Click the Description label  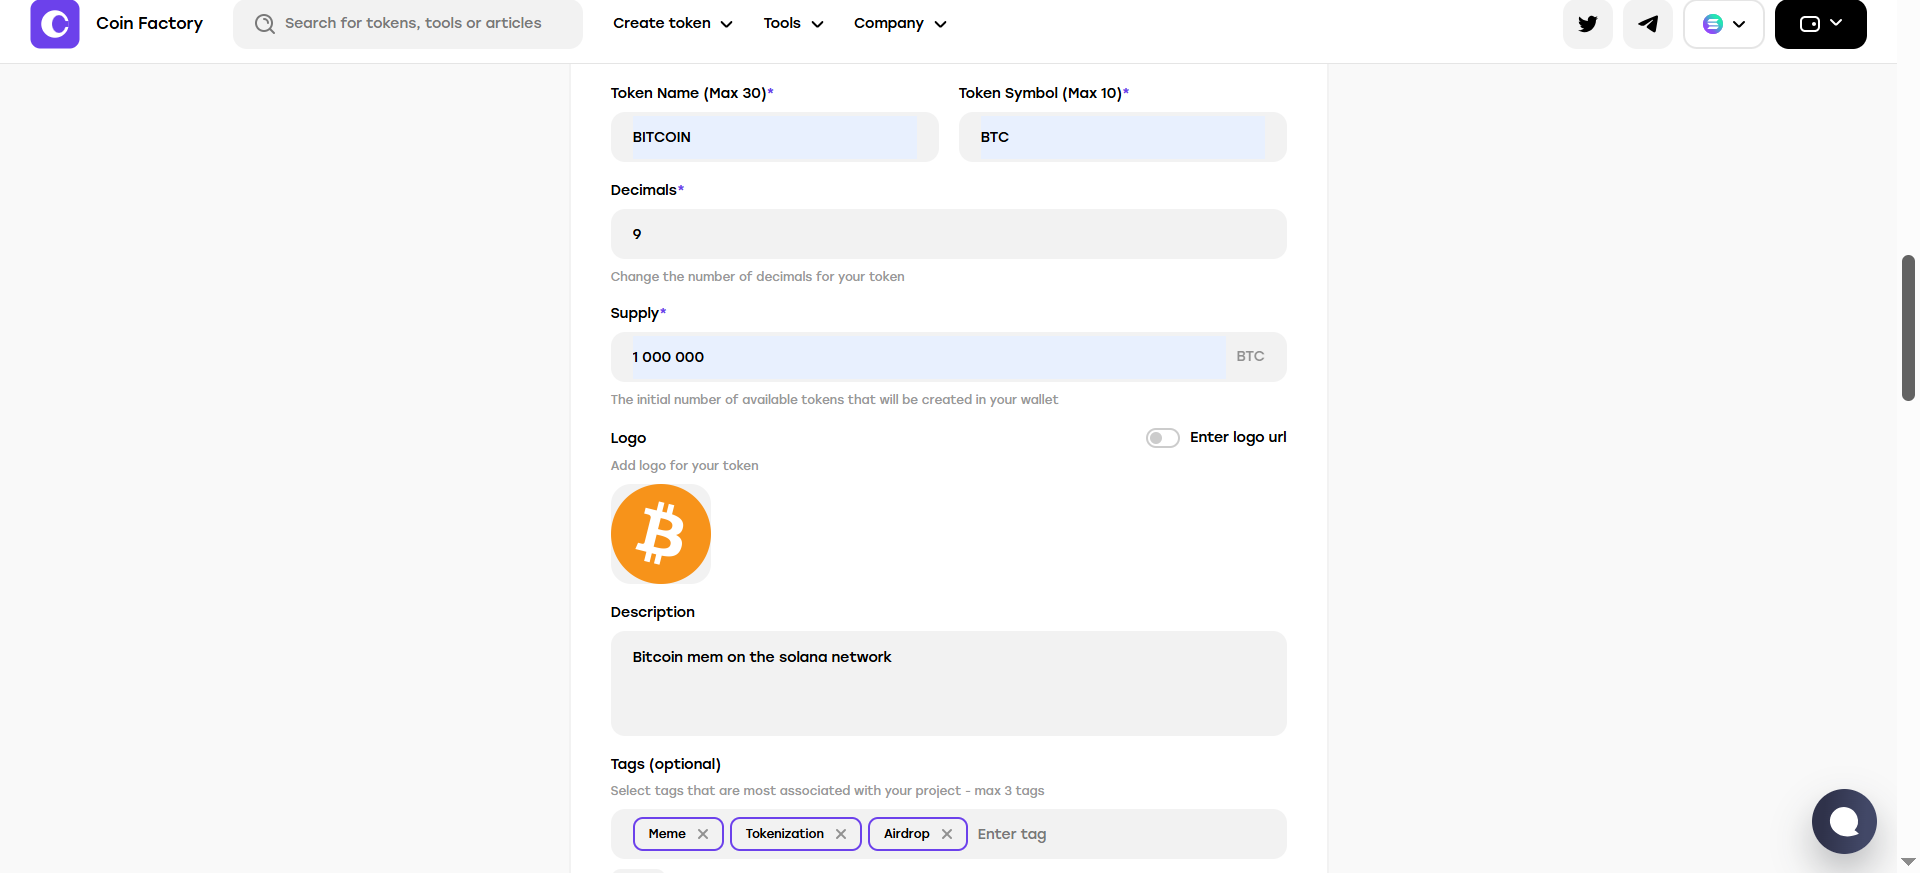(653, 612)
